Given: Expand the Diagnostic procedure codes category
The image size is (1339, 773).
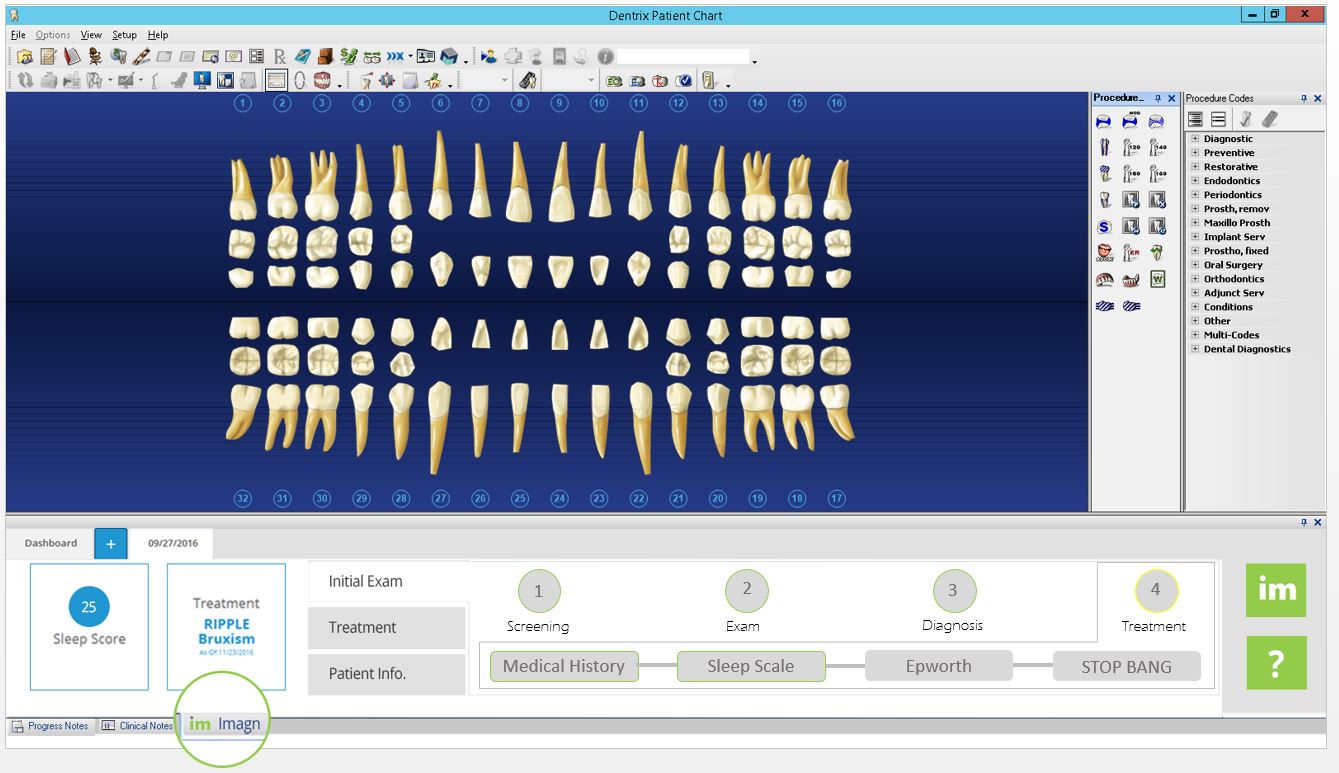Looking at the screenshot, I should tap(1195, 139).
